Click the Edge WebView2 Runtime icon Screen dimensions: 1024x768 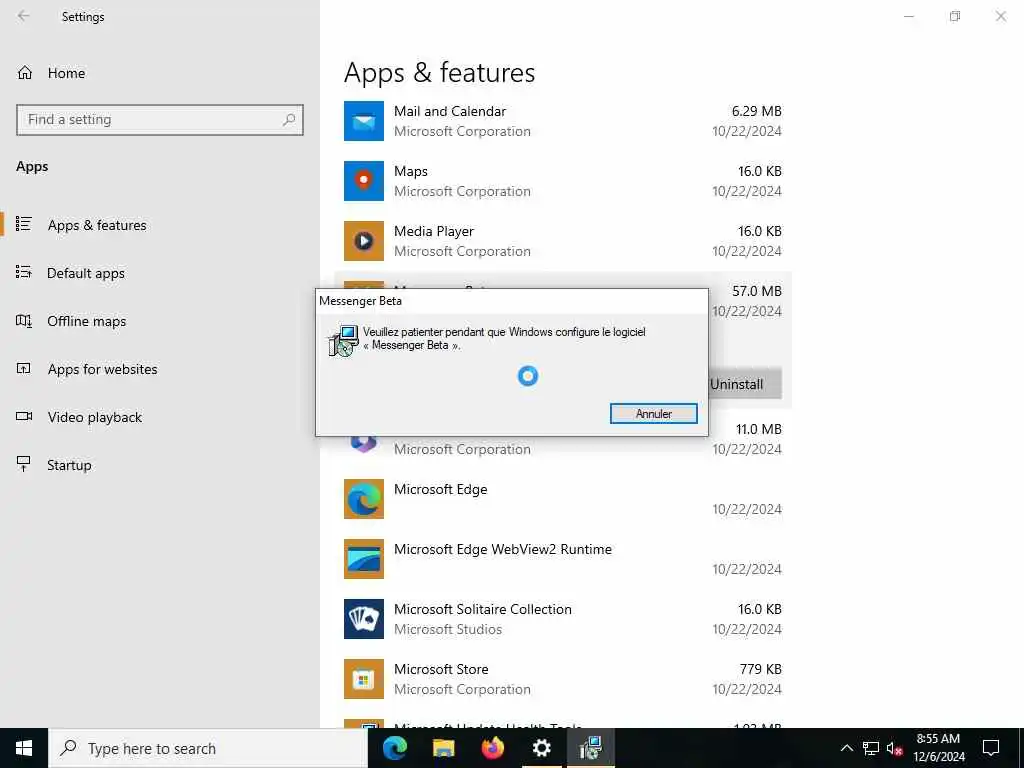point(364,559)
